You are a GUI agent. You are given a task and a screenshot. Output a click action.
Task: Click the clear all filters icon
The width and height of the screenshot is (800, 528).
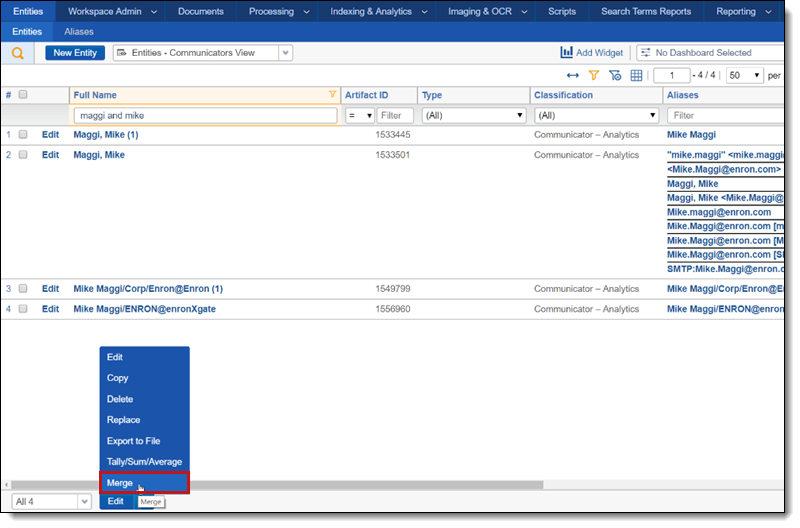pyautogui.click(x=615, y=75)
